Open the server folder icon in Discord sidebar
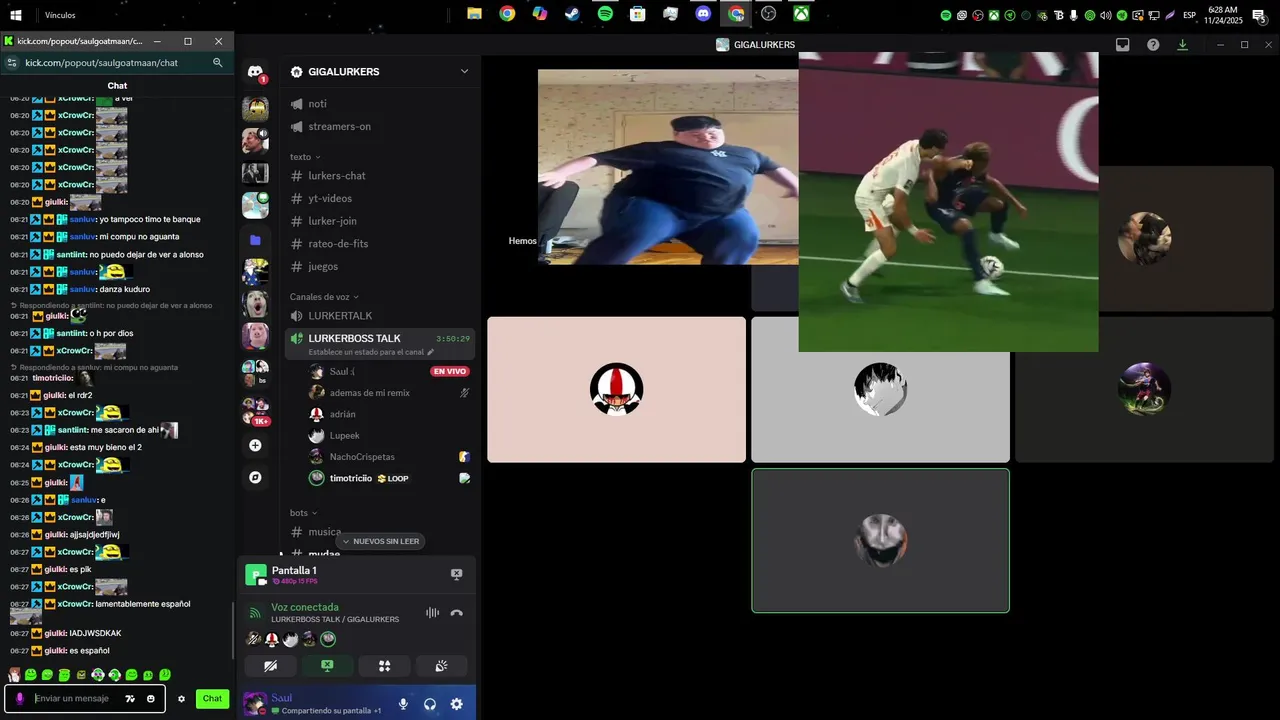This screenshot has height=720, width=1280. tap(255, 240)
